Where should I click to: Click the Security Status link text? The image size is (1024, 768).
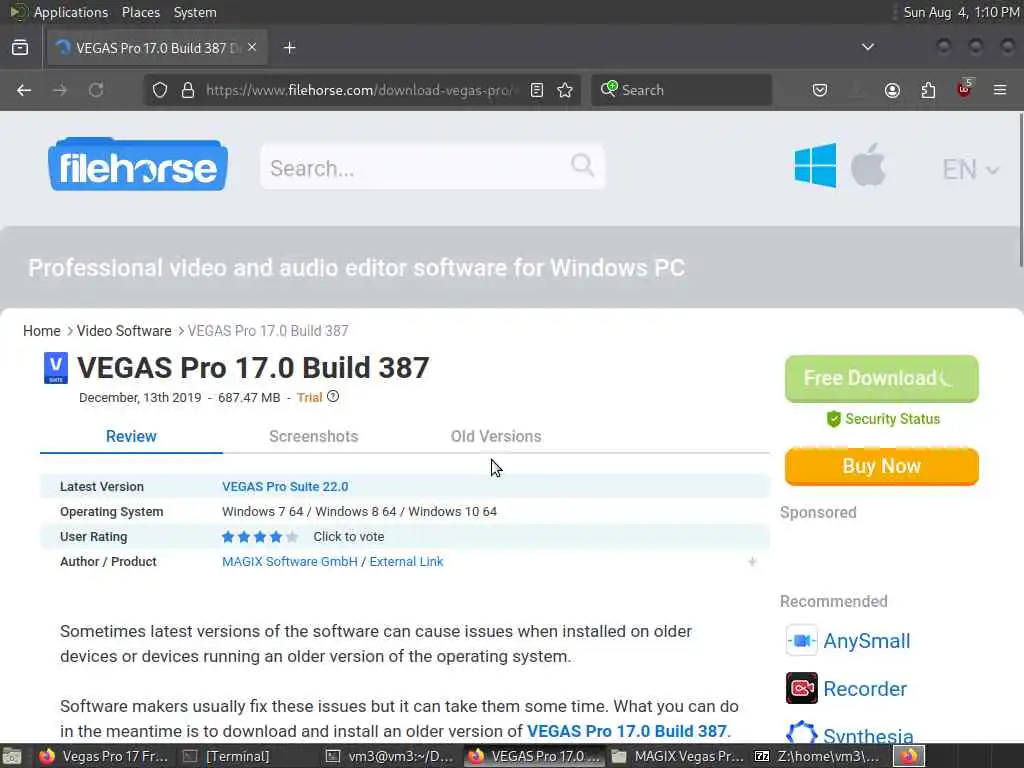[x=892, y=419]
